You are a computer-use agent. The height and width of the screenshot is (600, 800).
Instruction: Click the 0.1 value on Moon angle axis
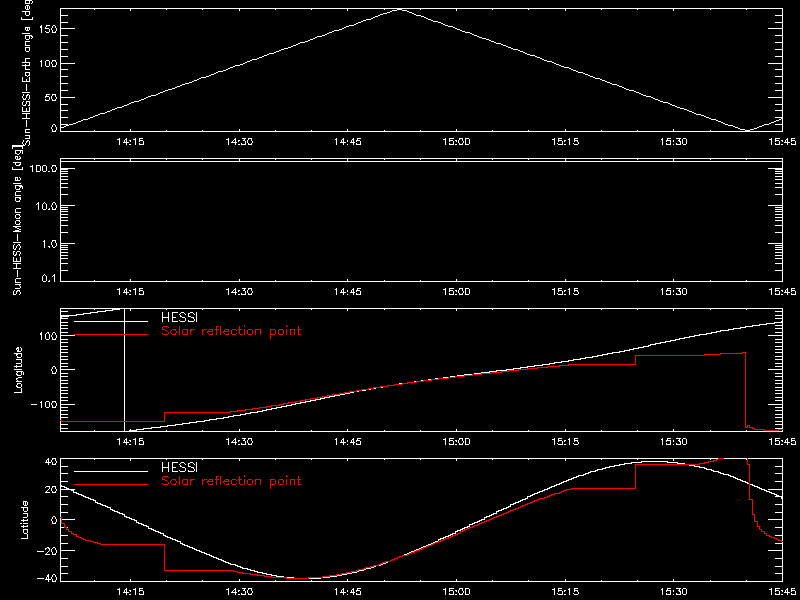click(x=50, y=280)
